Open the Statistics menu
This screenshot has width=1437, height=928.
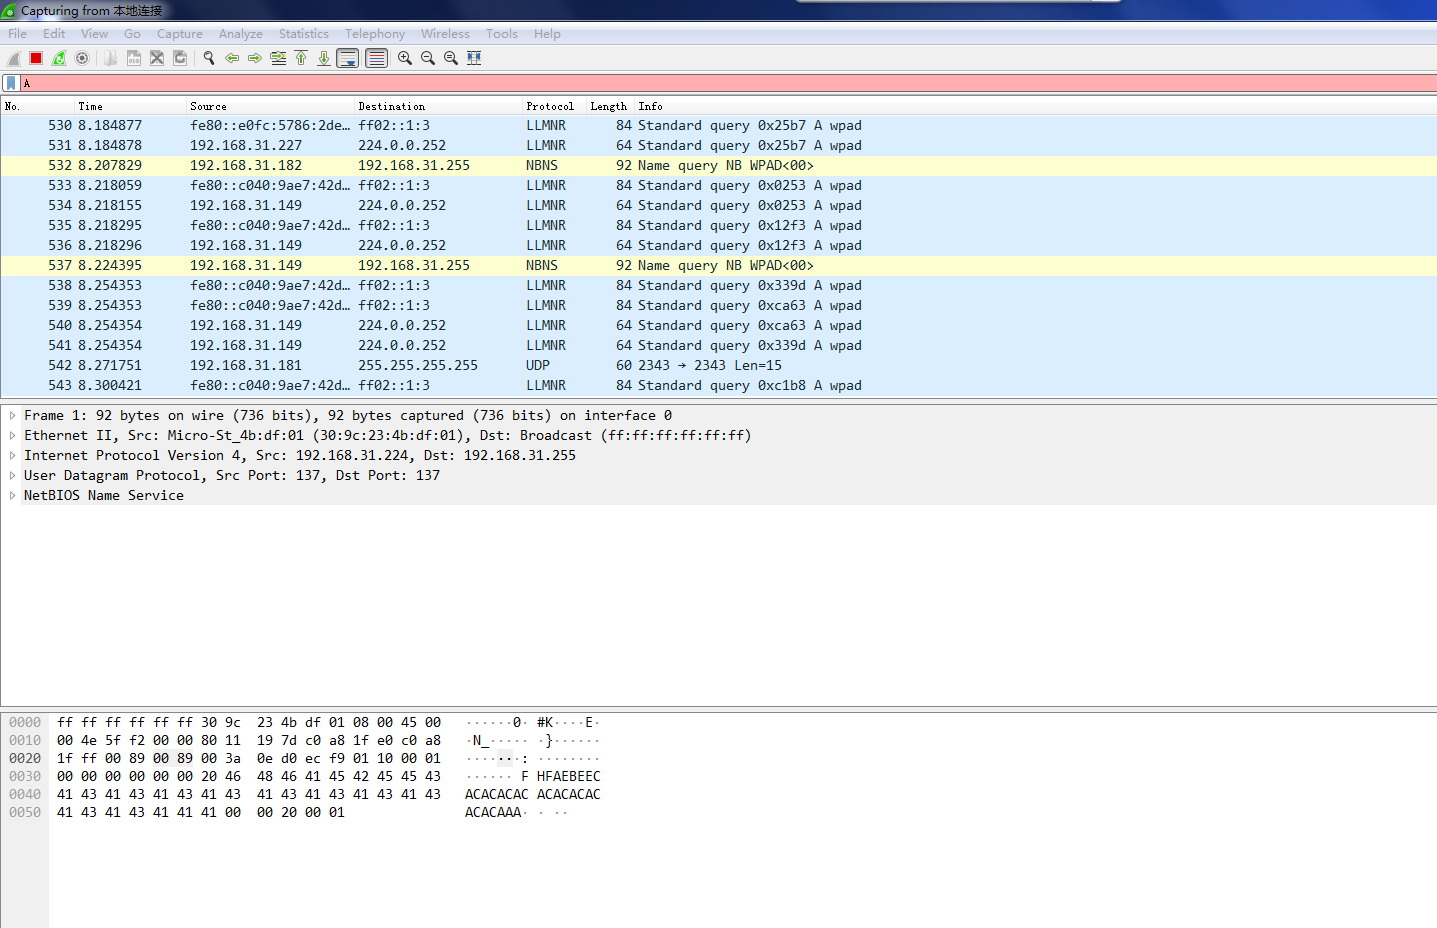pos(304,33)
